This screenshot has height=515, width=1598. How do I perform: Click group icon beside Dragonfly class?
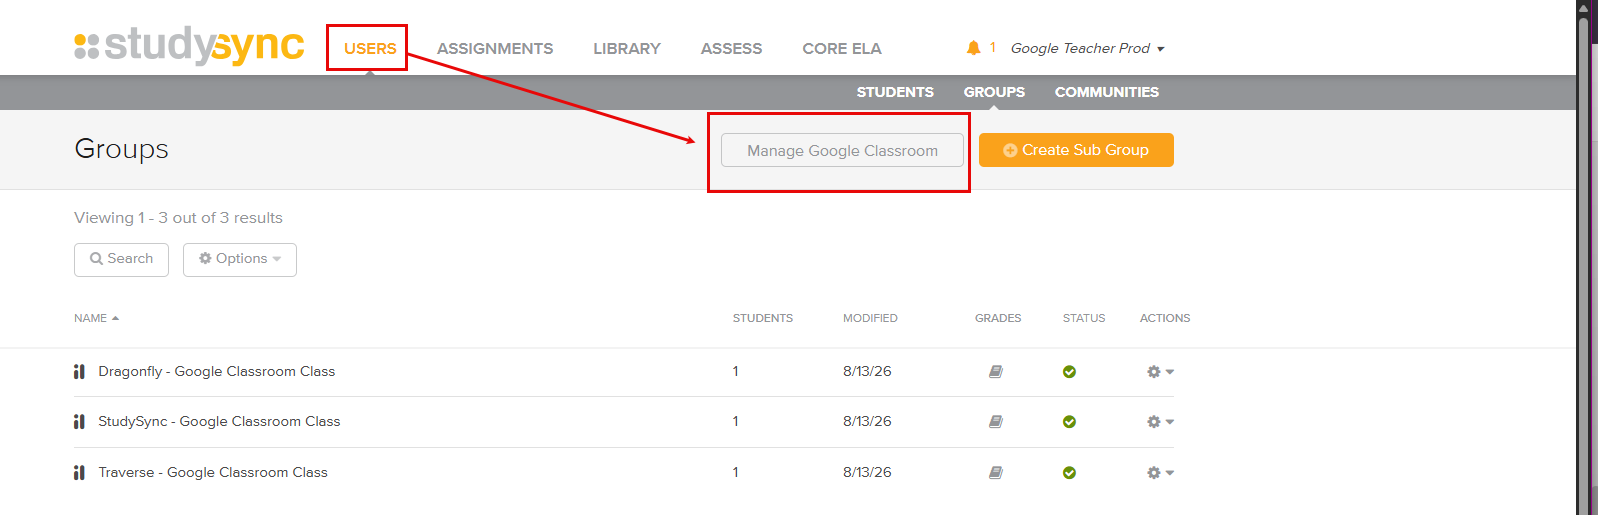pos(79,372)
